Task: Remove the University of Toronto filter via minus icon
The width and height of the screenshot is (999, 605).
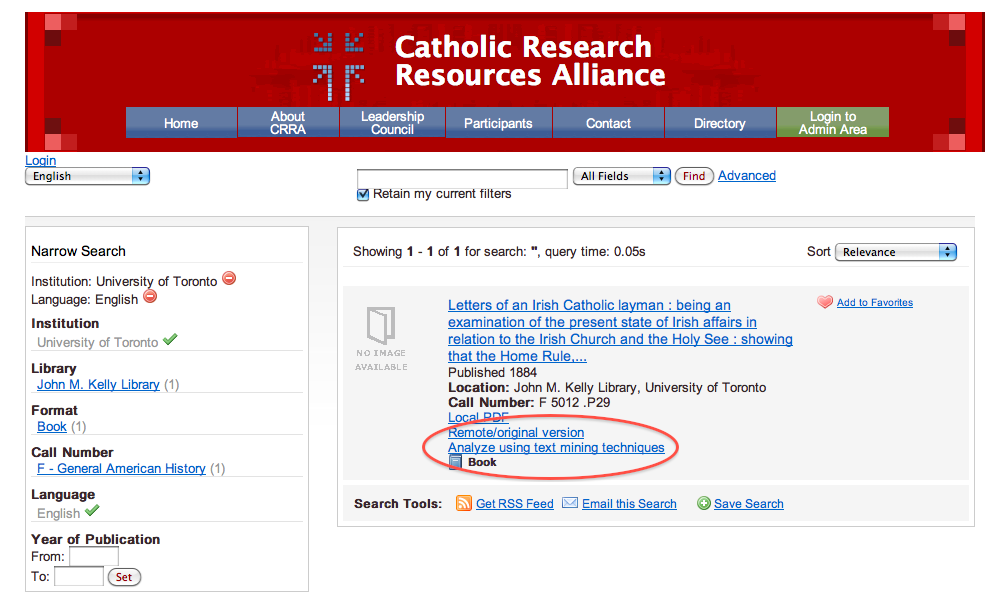Action: tap(229, 278)
